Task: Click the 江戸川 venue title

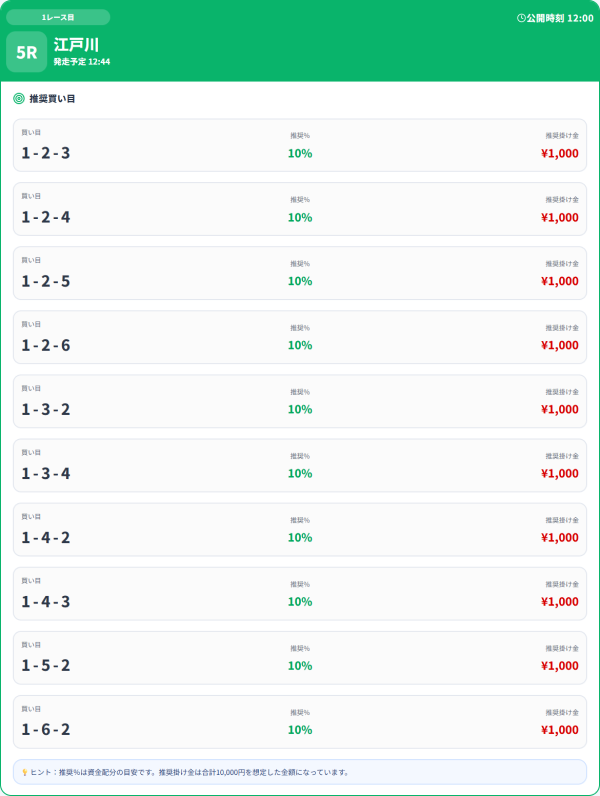Action: [x=76, y=45]
